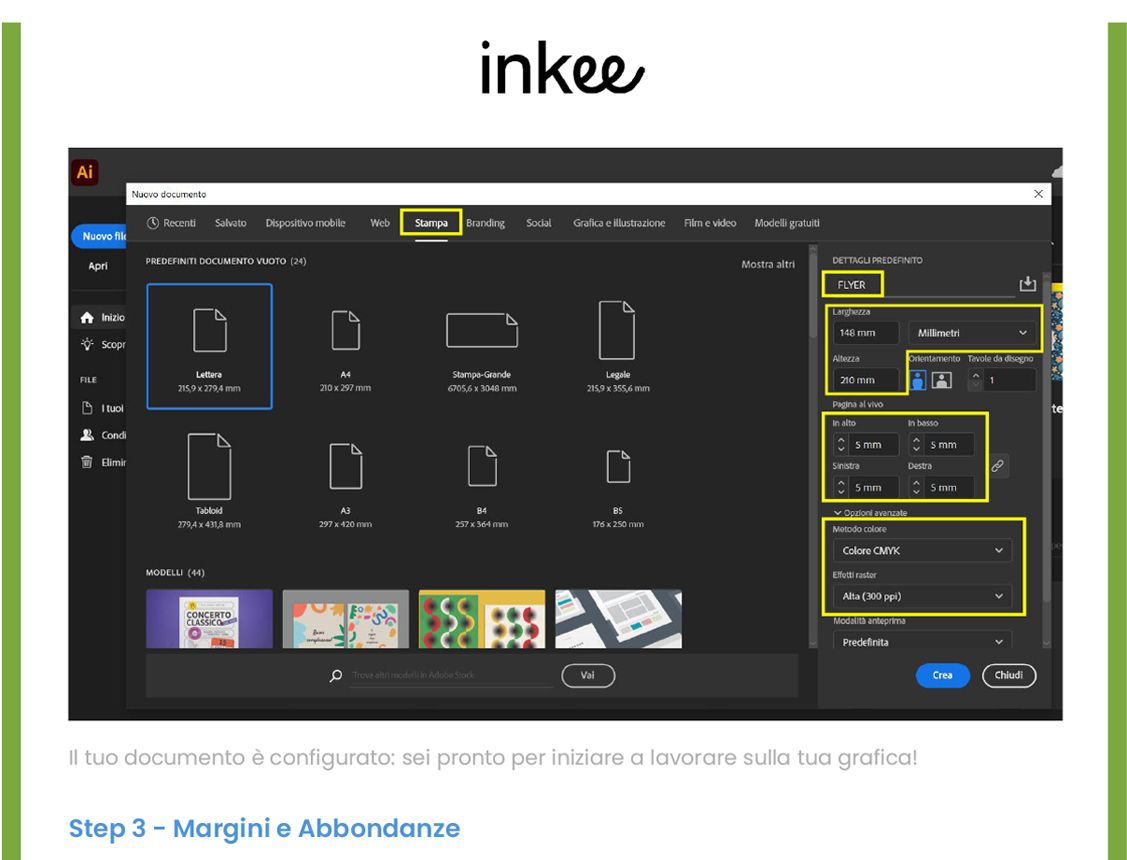Click the PREDEFINITI DOCUMENTO VUOTO heading
Image resolution: width=1127 pixels, height=860 pixels.
[x=226, y=261]
